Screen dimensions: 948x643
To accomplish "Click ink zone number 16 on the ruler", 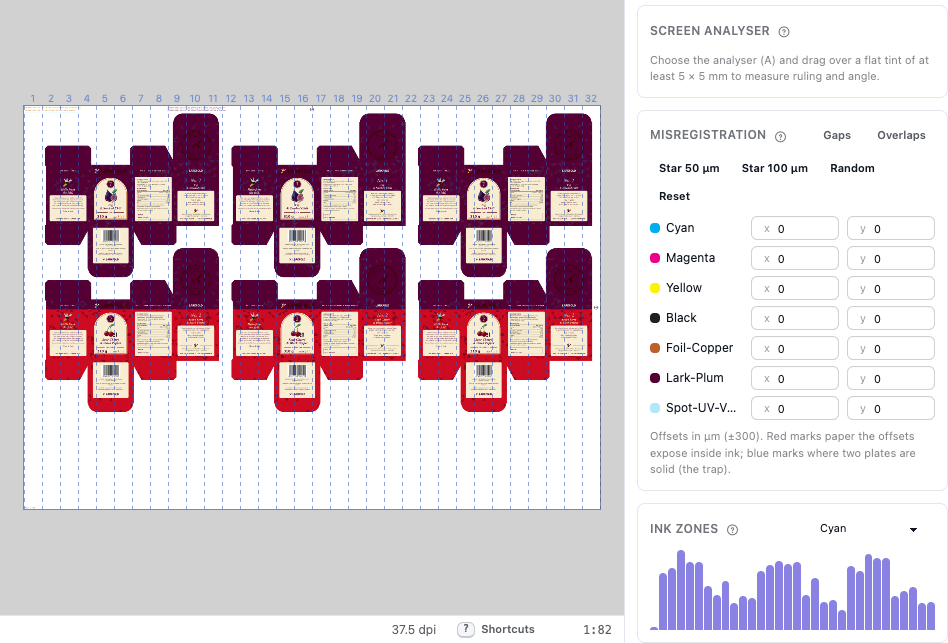I will (303, 99).
